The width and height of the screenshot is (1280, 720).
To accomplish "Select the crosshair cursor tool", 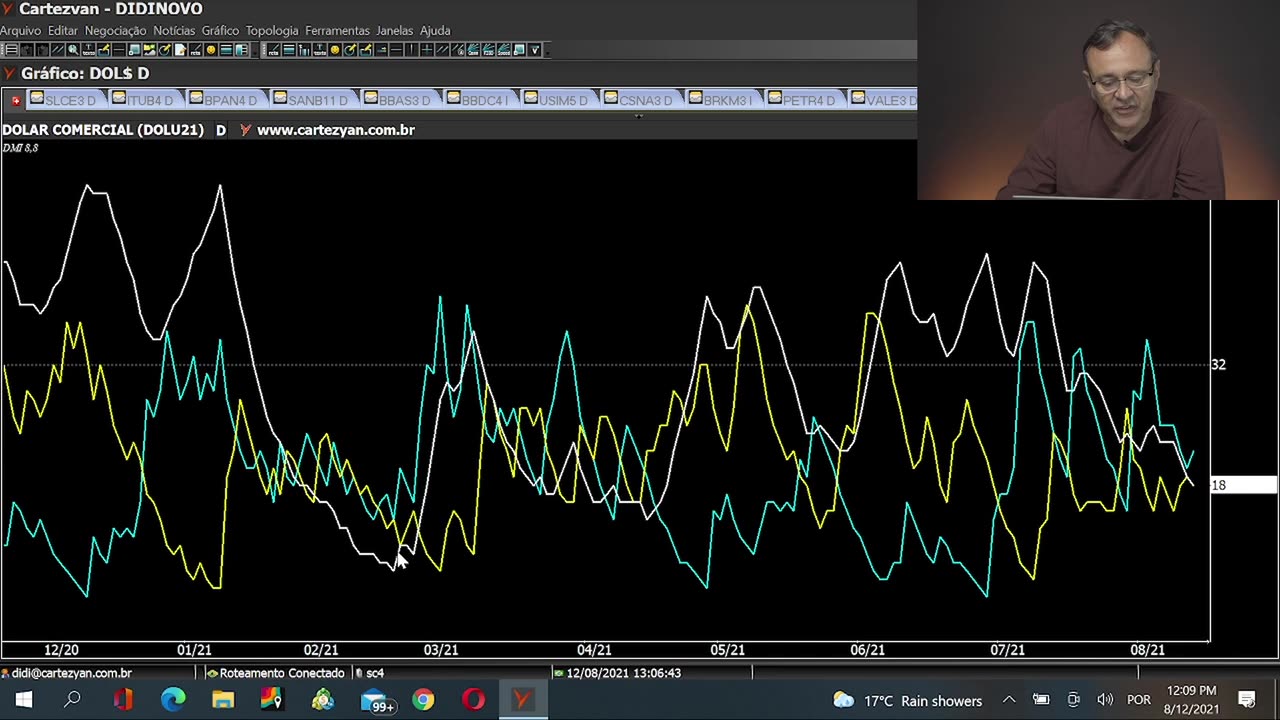I will click(x=427, y=50).
